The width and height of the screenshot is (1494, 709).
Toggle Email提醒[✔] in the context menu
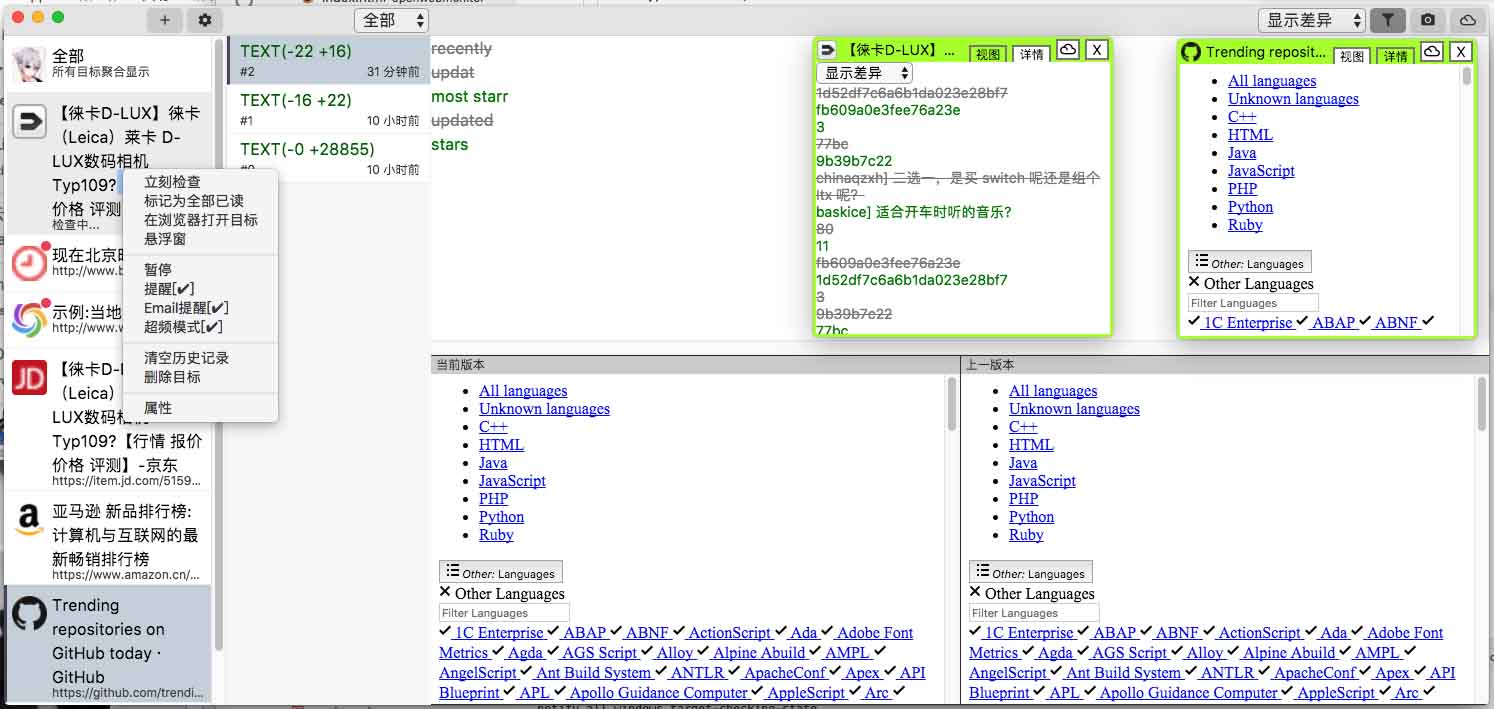click(186, 308)
